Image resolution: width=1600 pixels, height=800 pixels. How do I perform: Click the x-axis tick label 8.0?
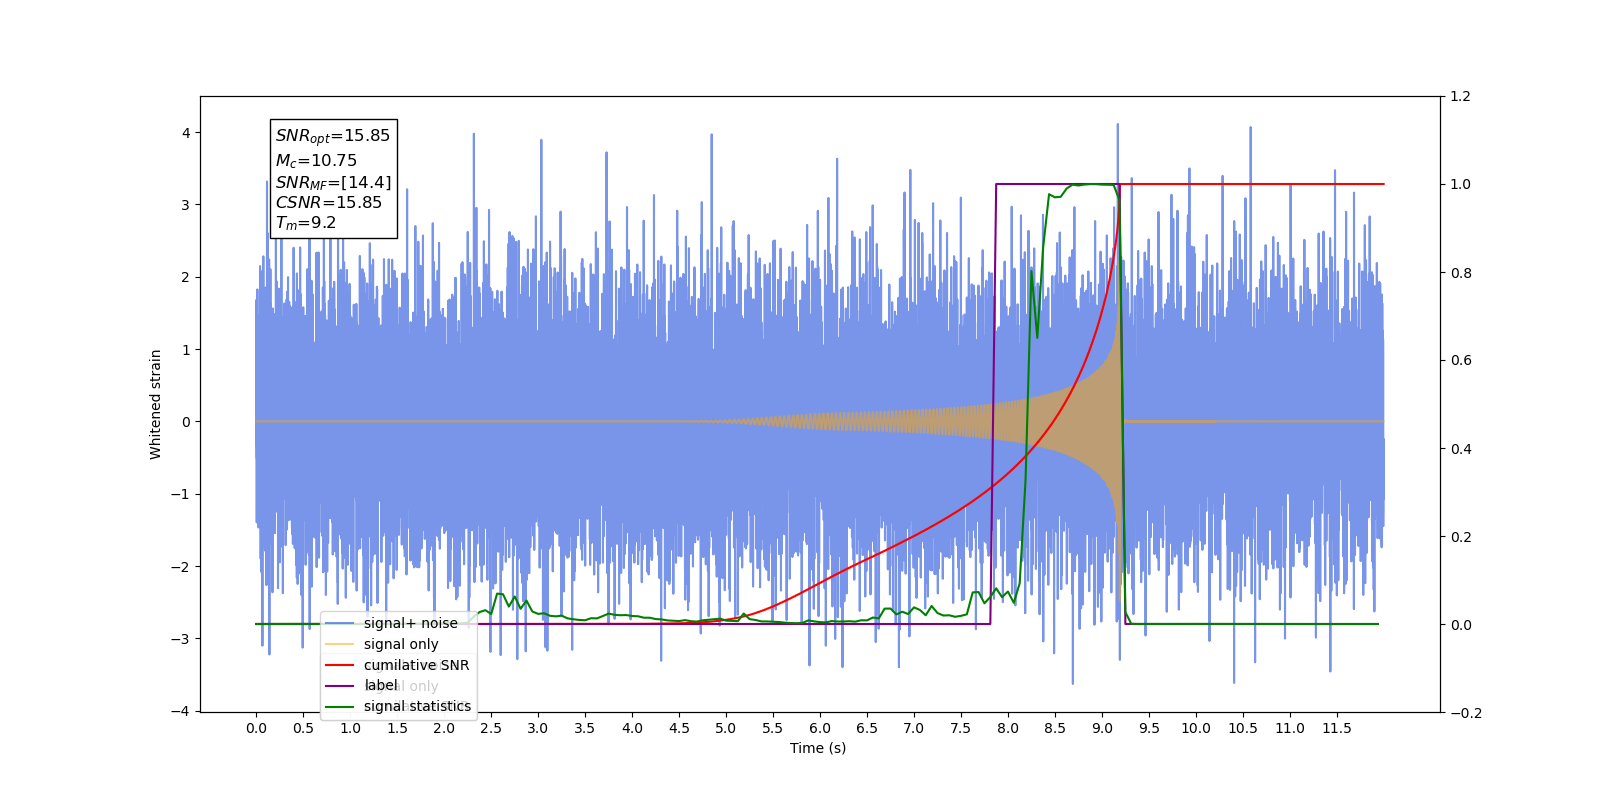[x=1008, y=728]
